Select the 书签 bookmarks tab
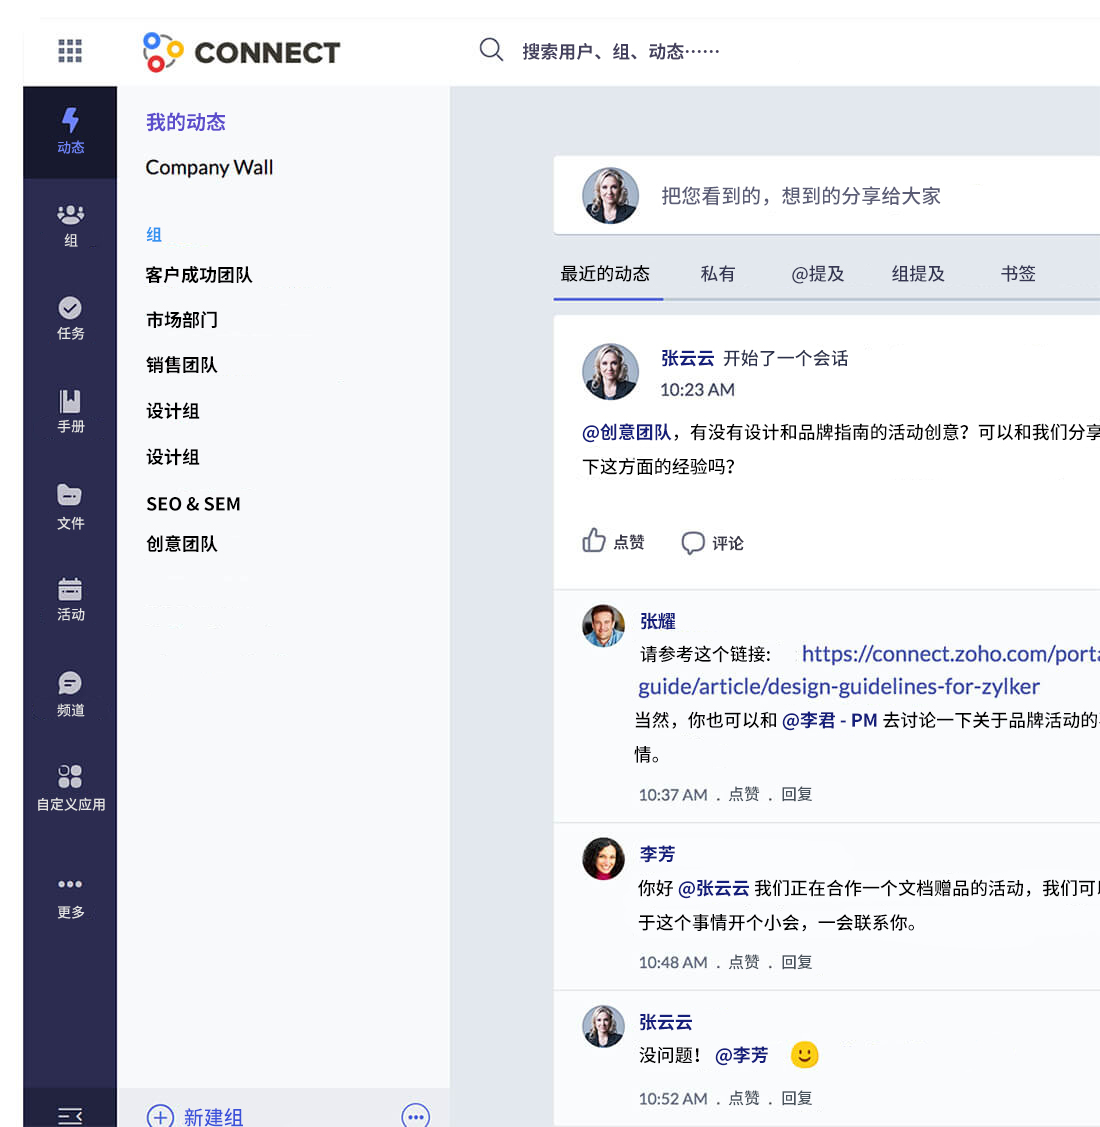 tap(1018, 274)
